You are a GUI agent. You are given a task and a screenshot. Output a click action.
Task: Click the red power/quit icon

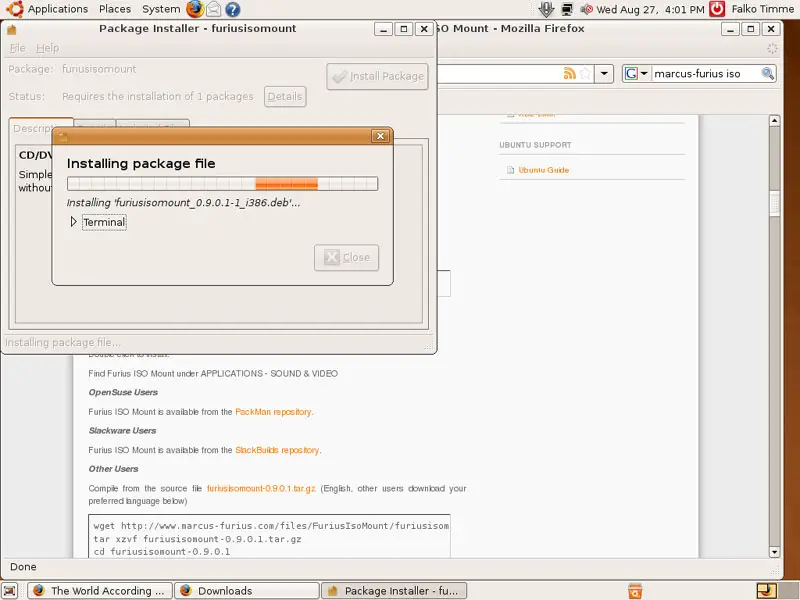point(717,9)
